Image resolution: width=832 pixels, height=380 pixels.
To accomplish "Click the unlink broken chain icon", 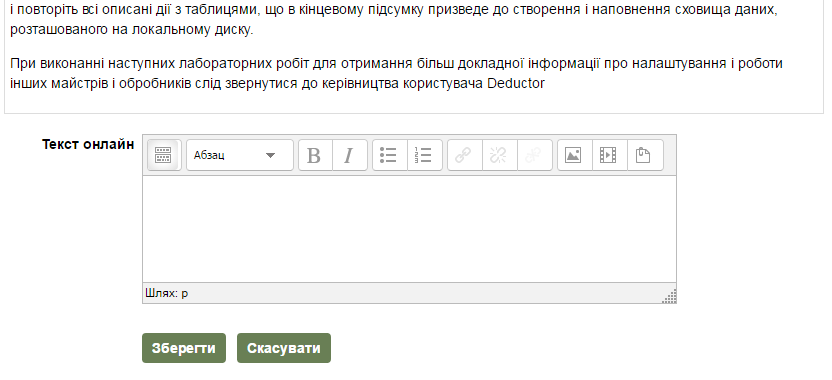I will [x=499, y=155].
